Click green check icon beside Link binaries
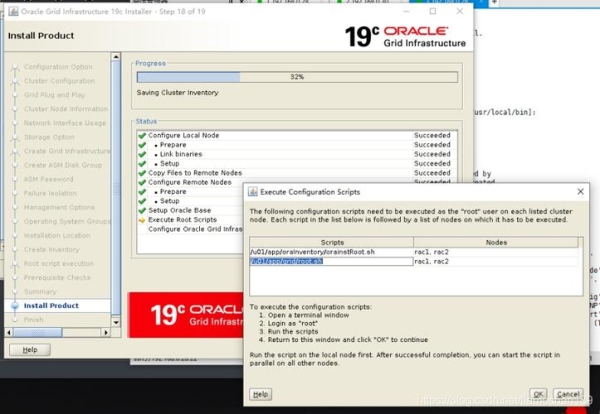The image size is (600, 414). pos(142,154)
